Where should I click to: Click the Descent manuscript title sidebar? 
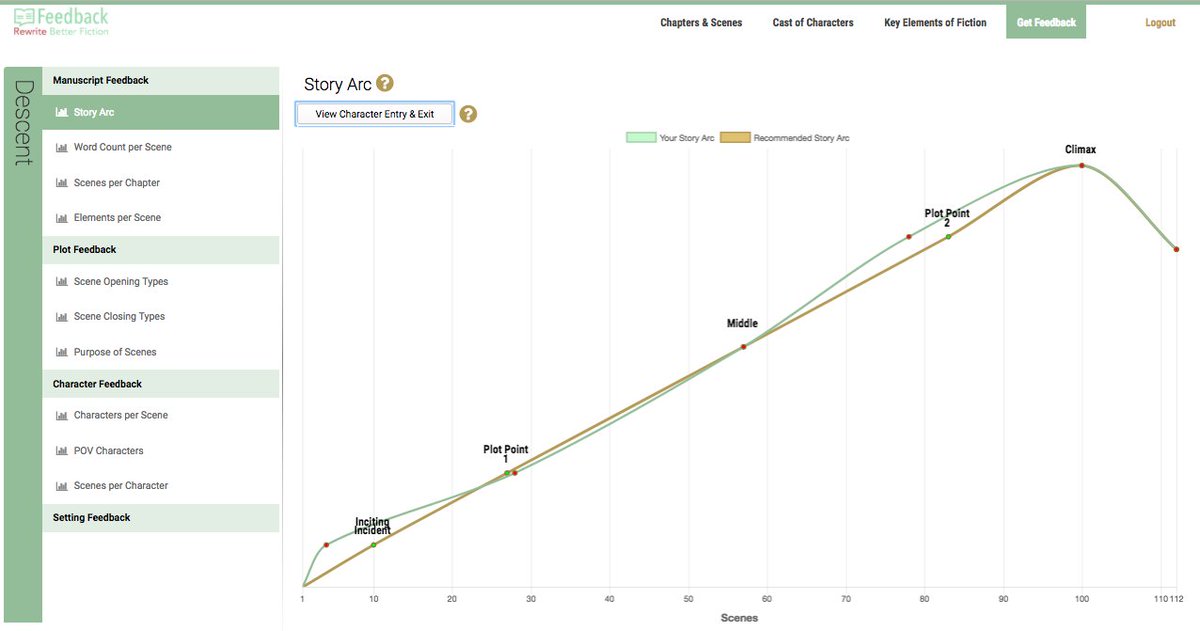coord(23,345)
